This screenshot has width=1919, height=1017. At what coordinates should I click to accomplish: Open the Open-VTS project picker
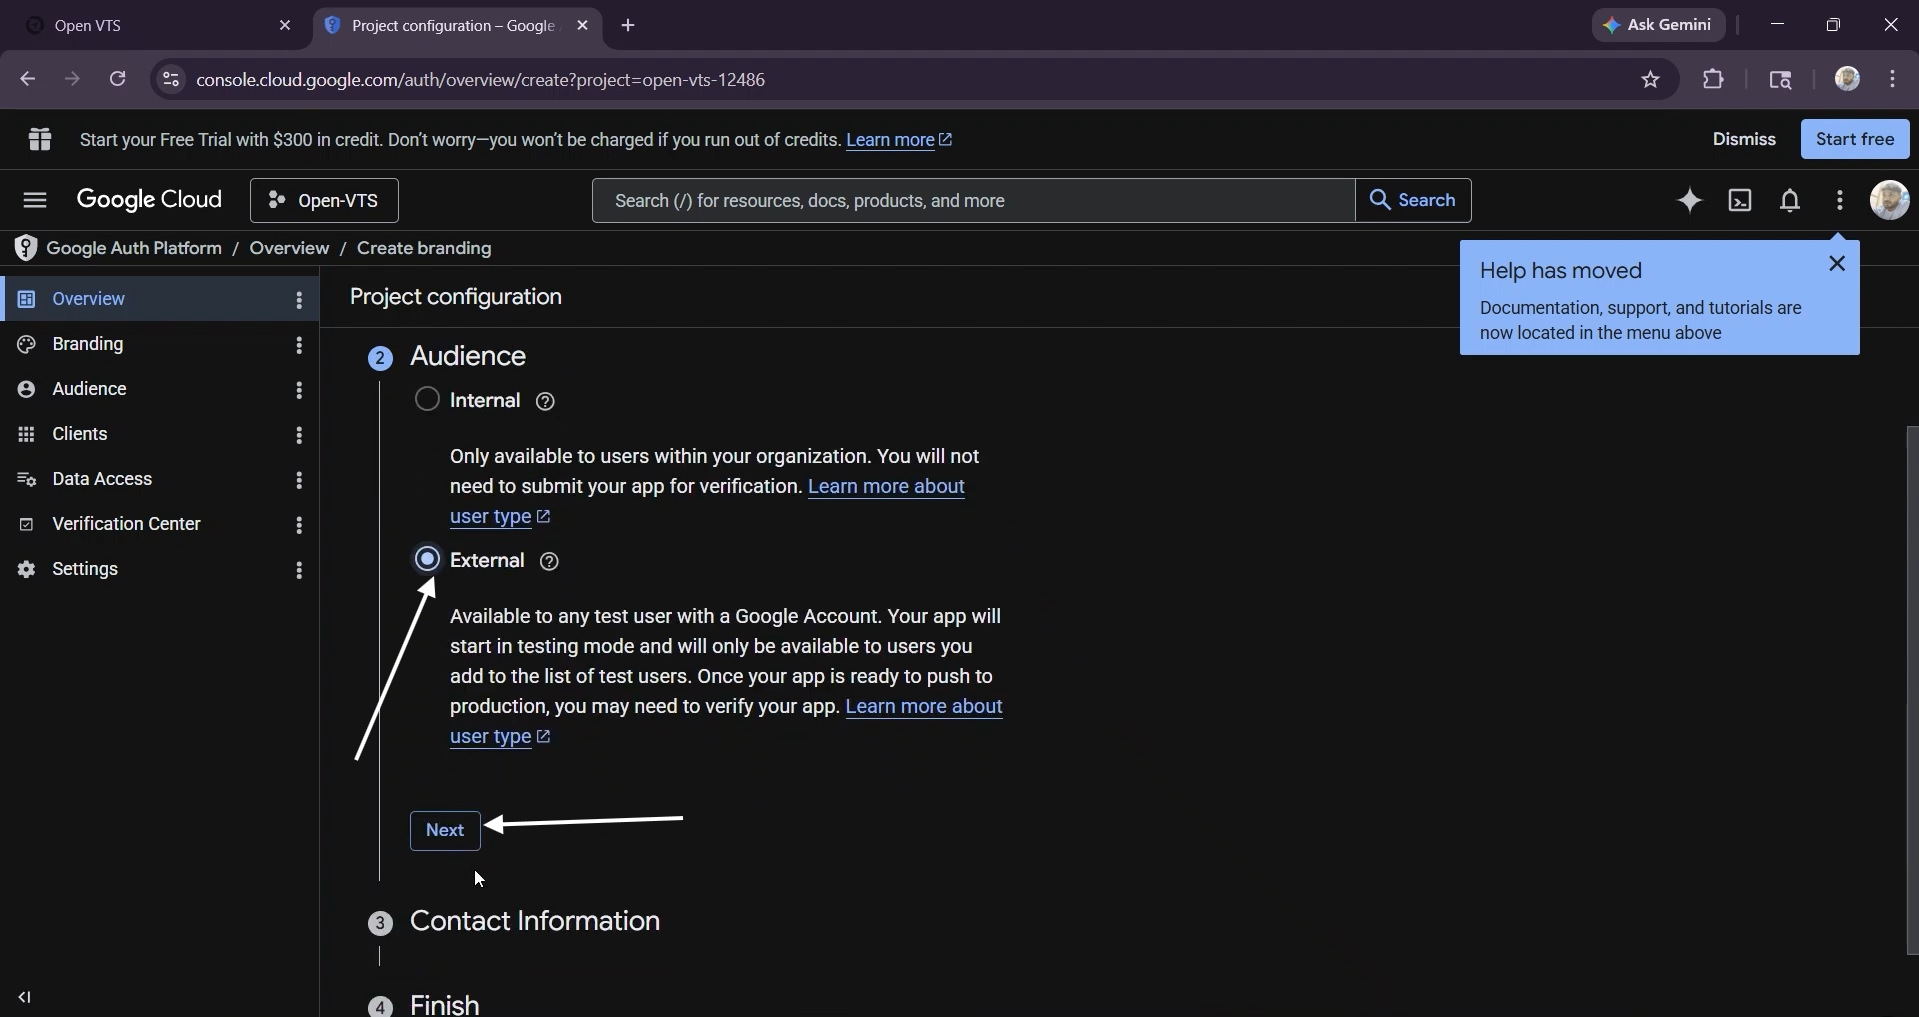pos(325,201)
